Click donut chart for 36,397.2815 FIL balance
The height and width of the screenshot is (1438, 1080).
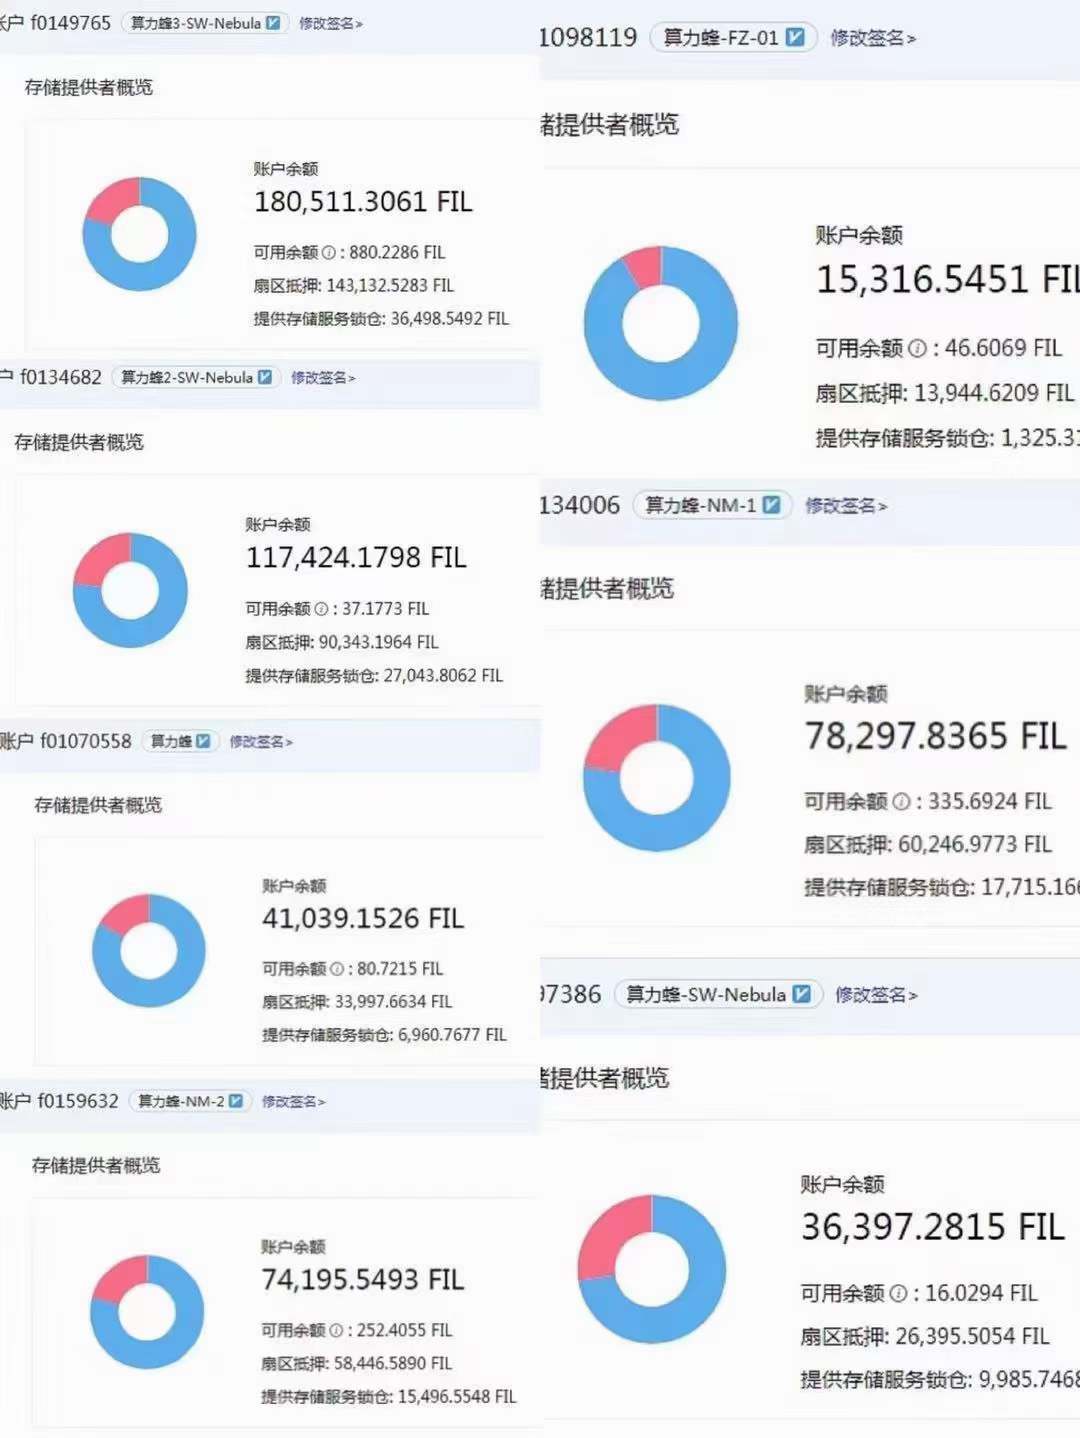[652, 1269]
